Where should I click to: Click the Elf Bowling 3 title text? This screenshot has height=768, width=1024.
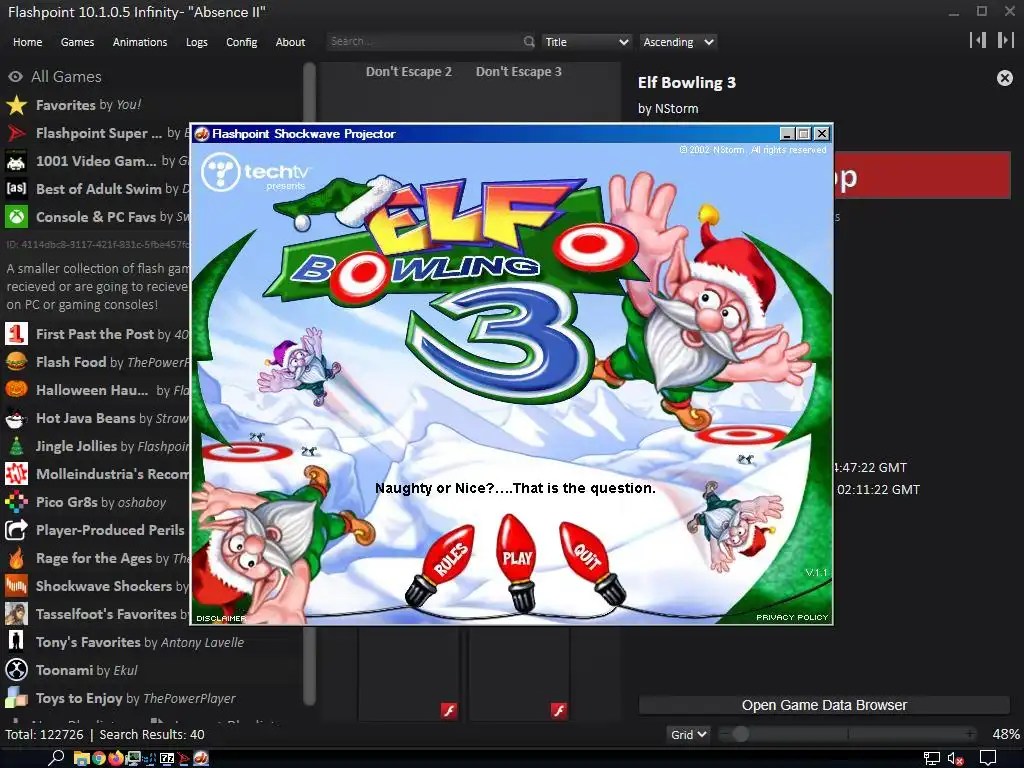point(687,82)
